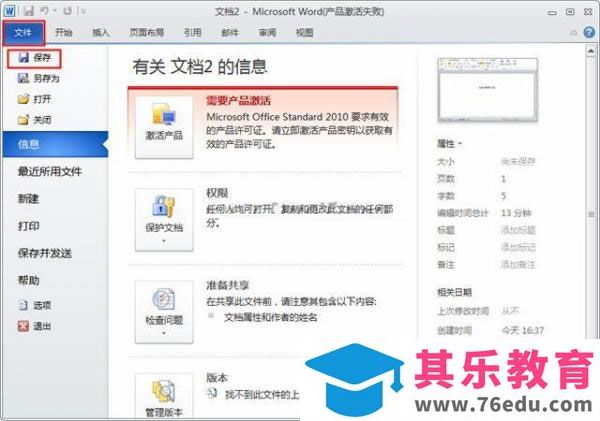This screenshot has height=421, width=600.
Task: Restore the Word window size
Action: (570, 12)
